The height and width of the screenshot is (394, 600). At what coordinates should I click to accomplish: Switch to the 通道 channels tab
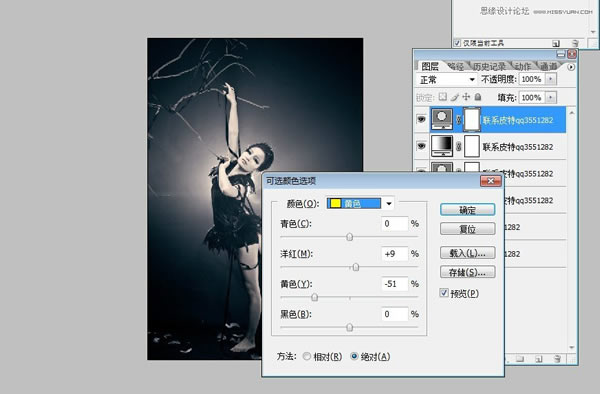(x=548, y=67)
